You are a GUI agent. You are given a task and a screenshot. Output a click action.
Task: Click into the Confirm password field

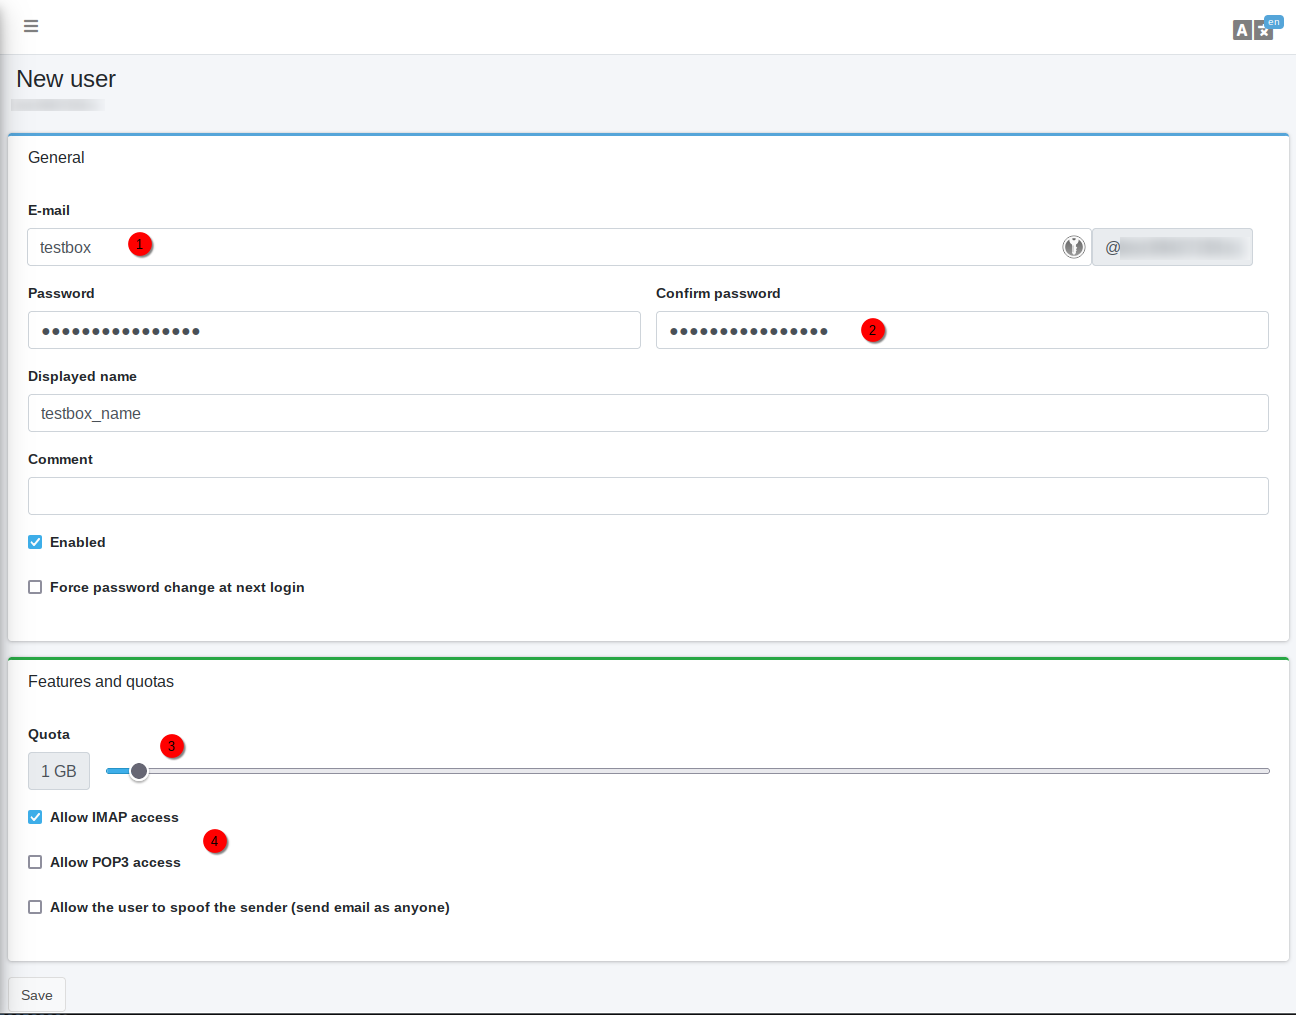tap(962, 330)
